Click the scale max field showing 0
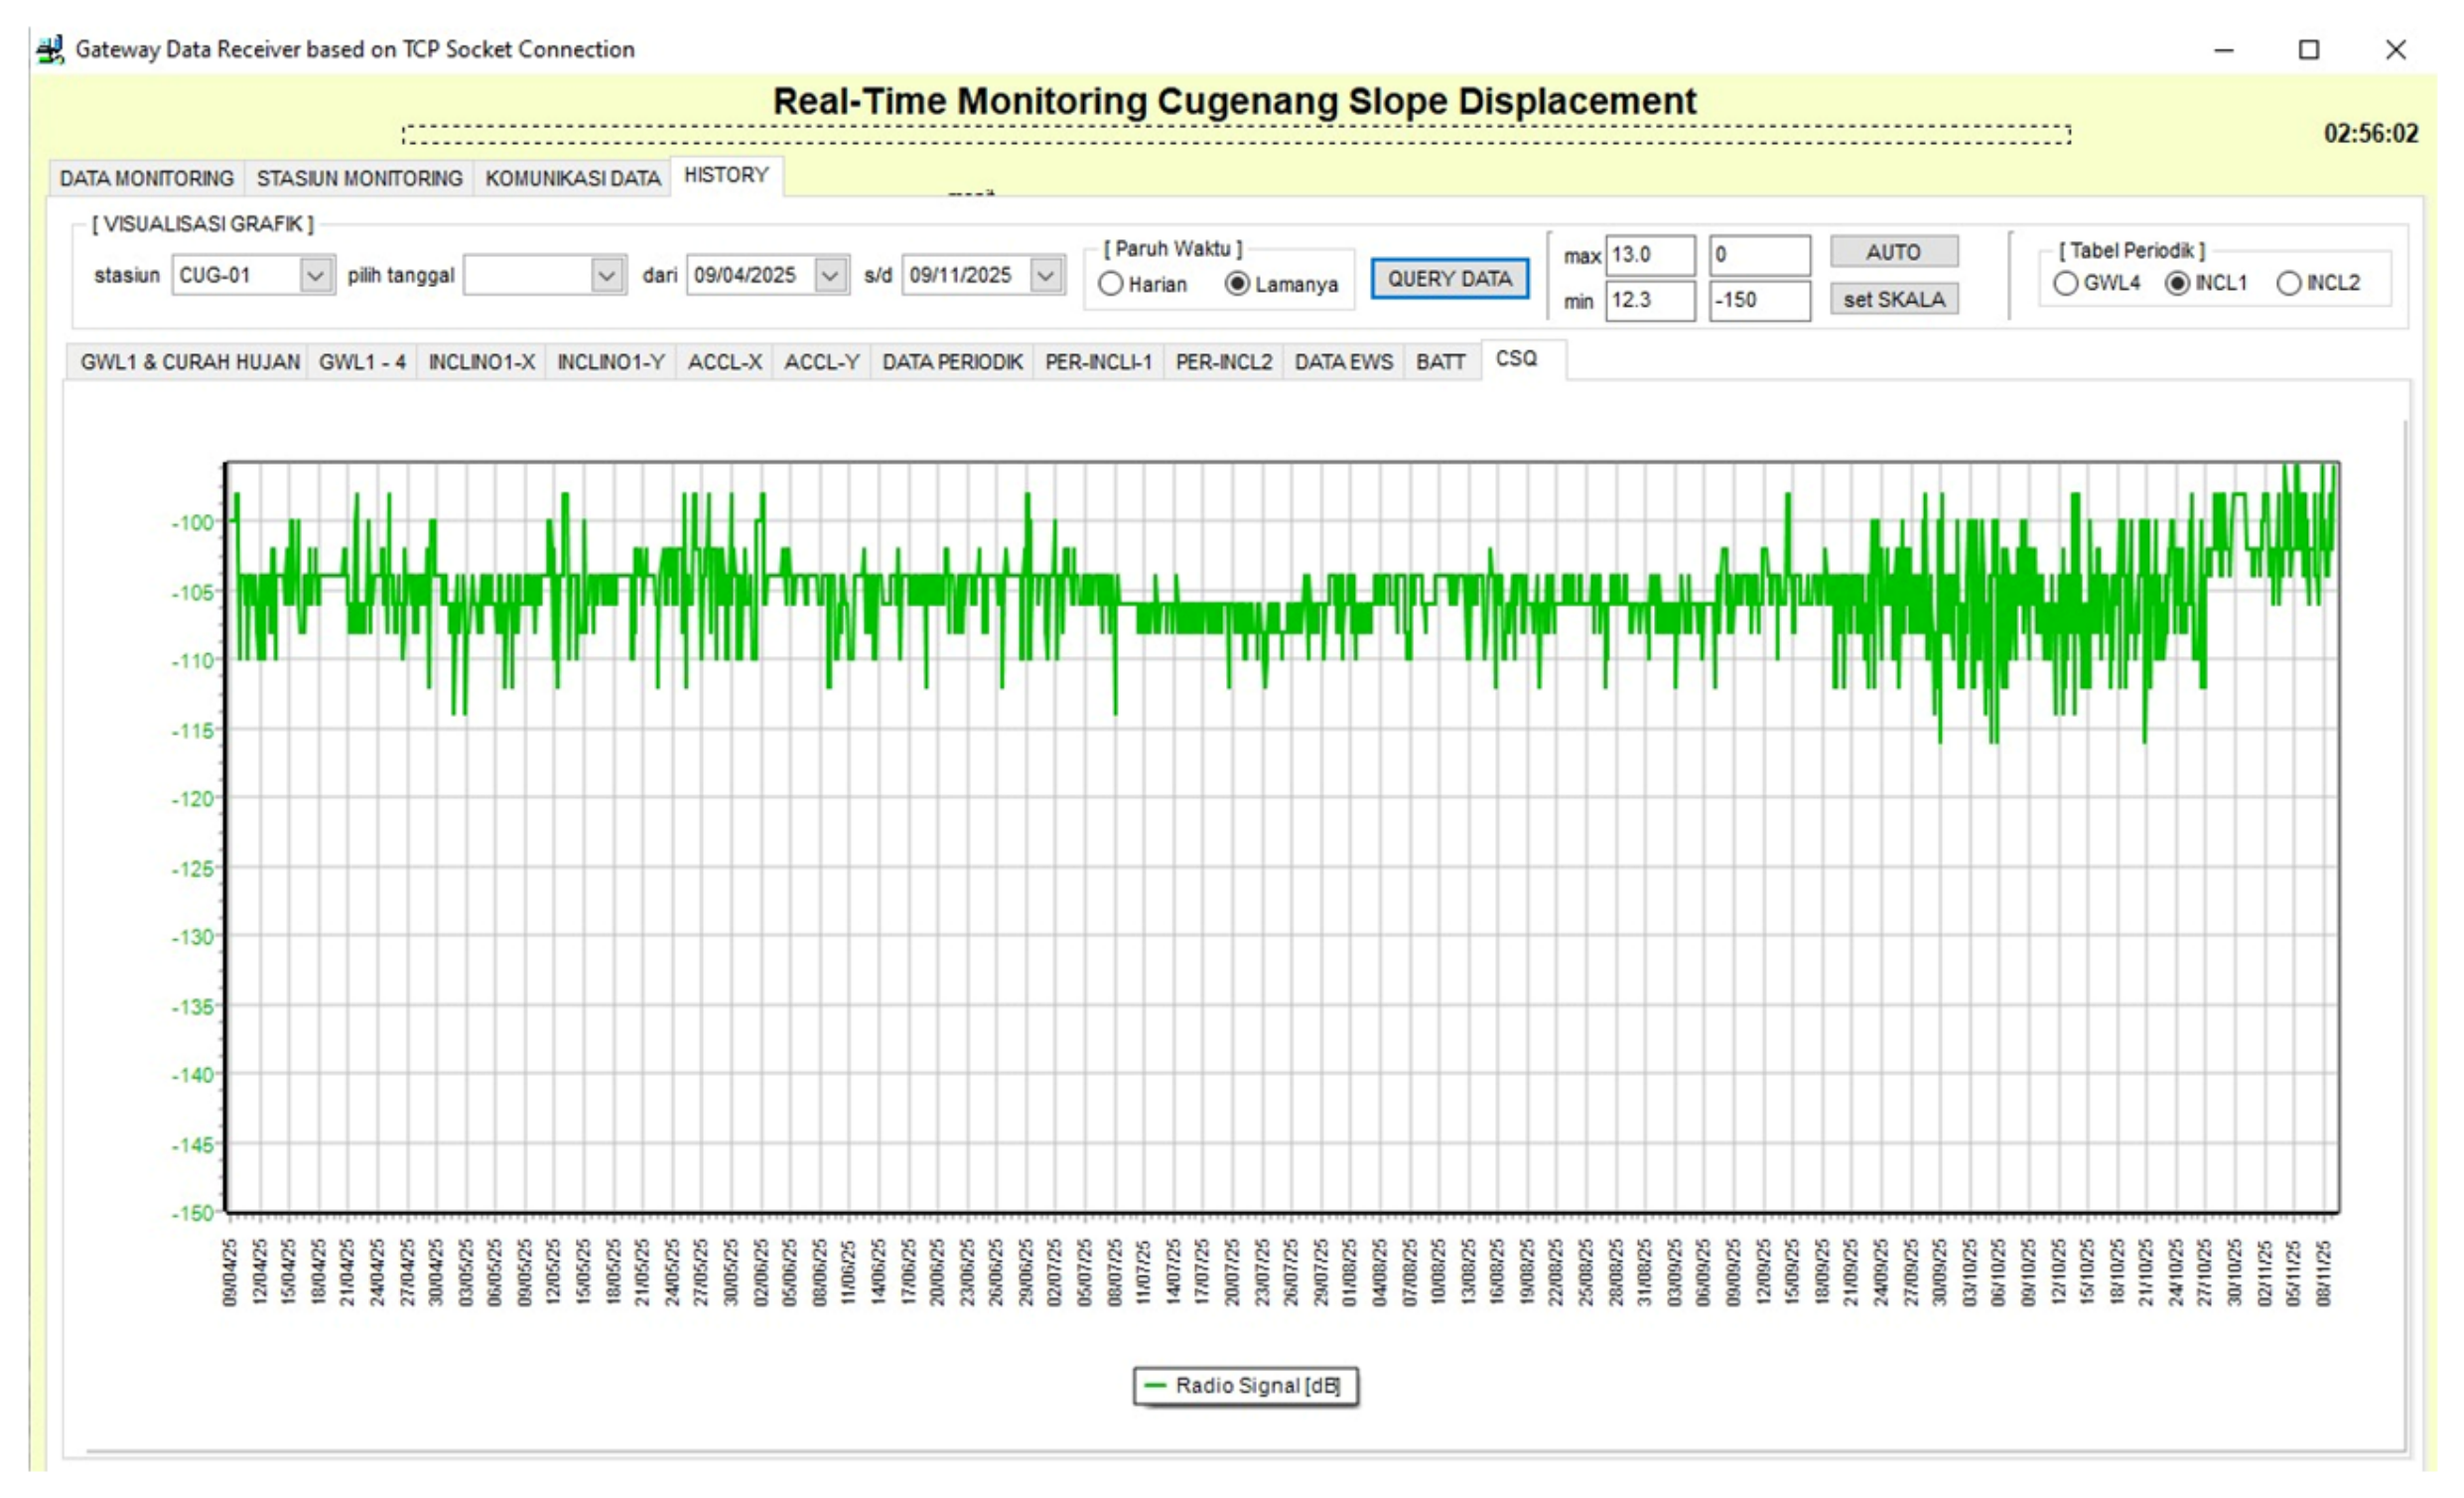The width and height of the screenshot is (2464, 1498). coord(1759,254)
